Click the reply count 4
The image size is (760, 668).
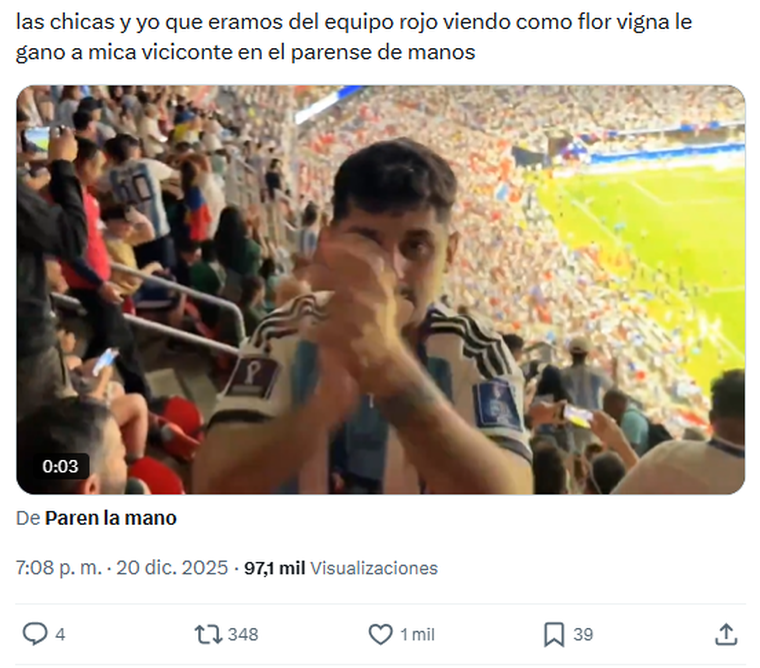pyautogui.click(x=60, y=635)
